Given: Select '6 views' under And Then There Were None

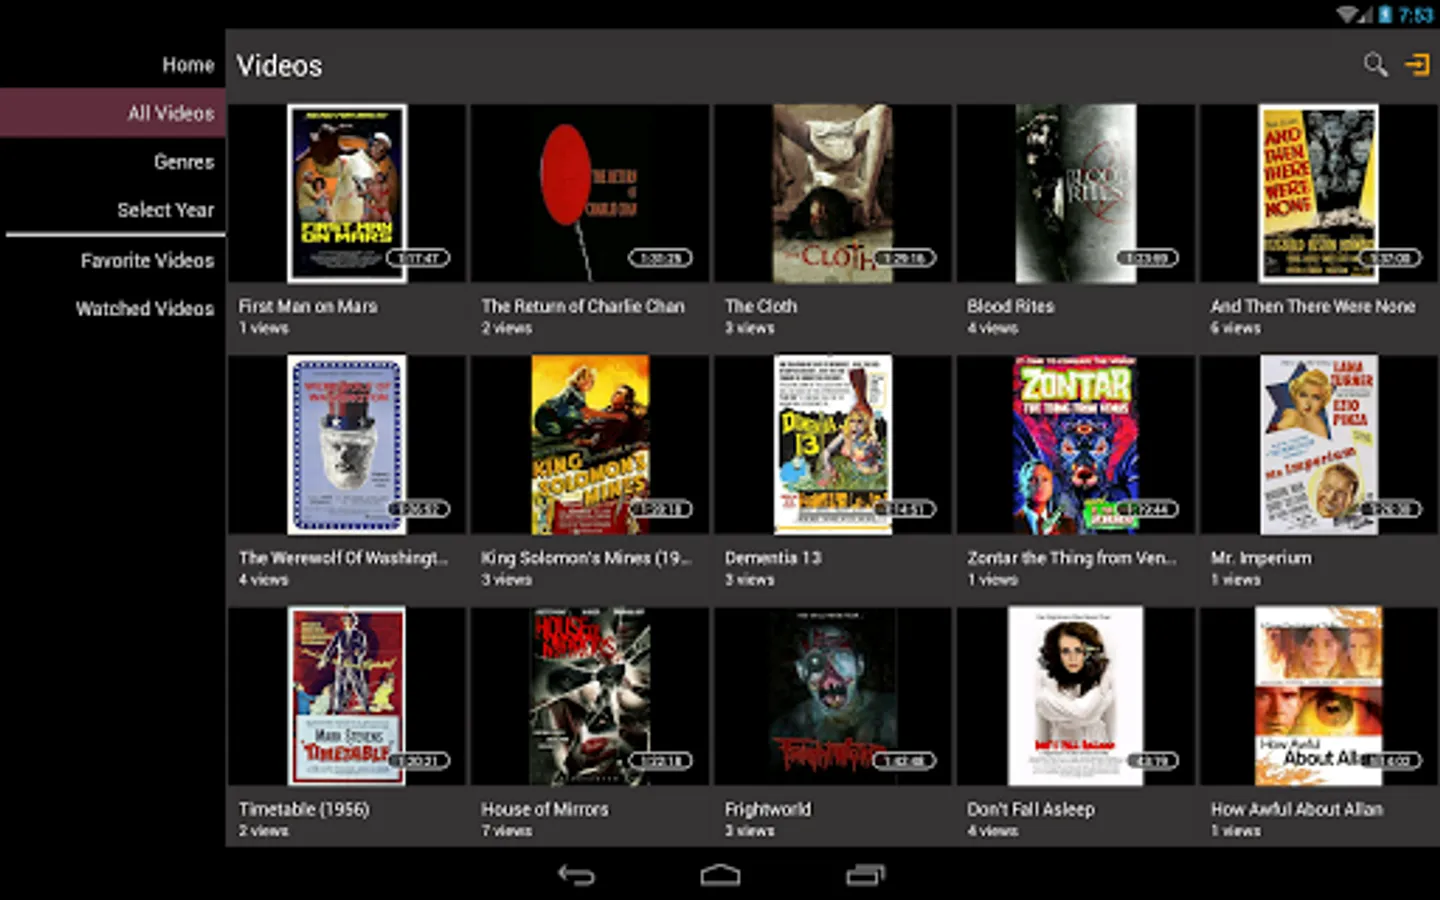Looking at the screenshot, I should [x=1236, y=328].
